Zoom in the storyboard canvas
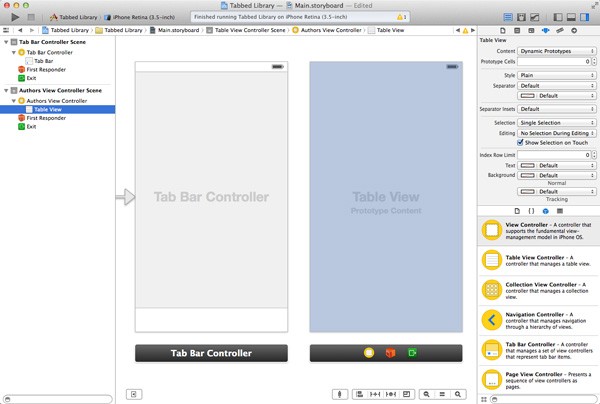 coord(458,394)
